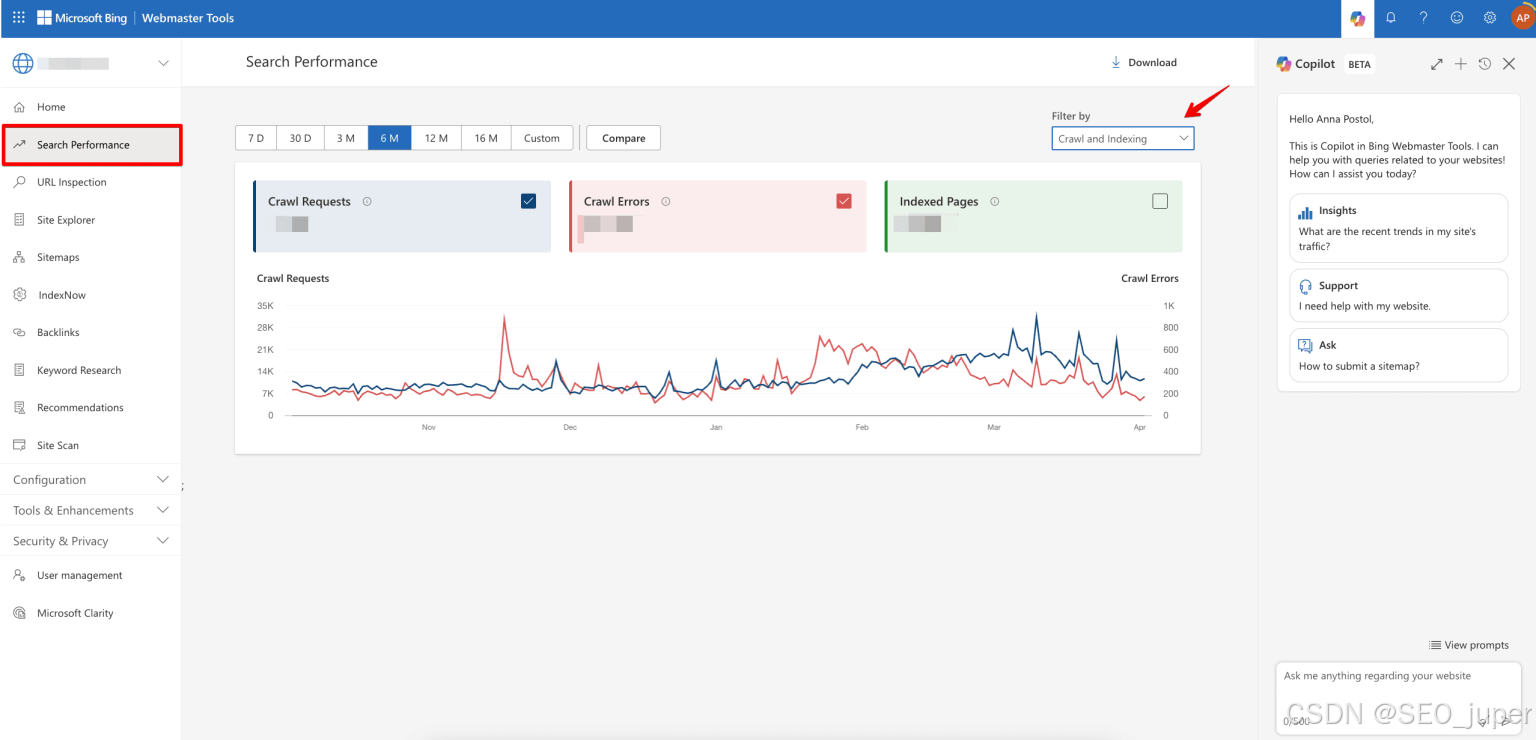Open Site Explorer
The height and width of the screenshot is (740, 1536).
[90, 220]
